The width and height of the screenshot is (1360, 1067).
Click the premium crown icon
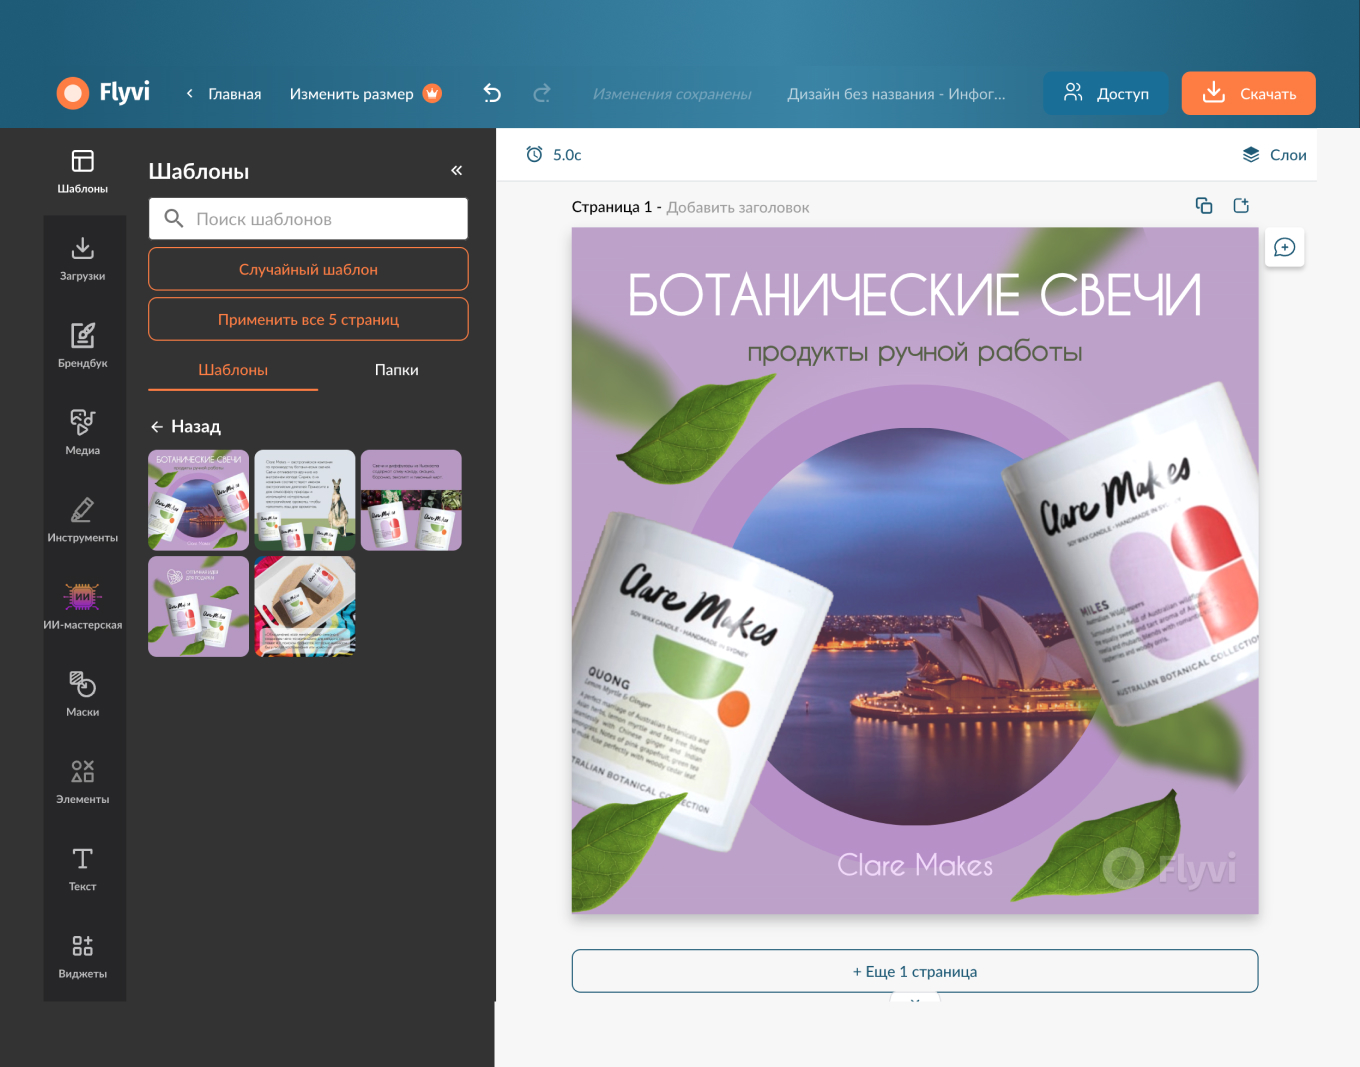click(x=432, y=93)
